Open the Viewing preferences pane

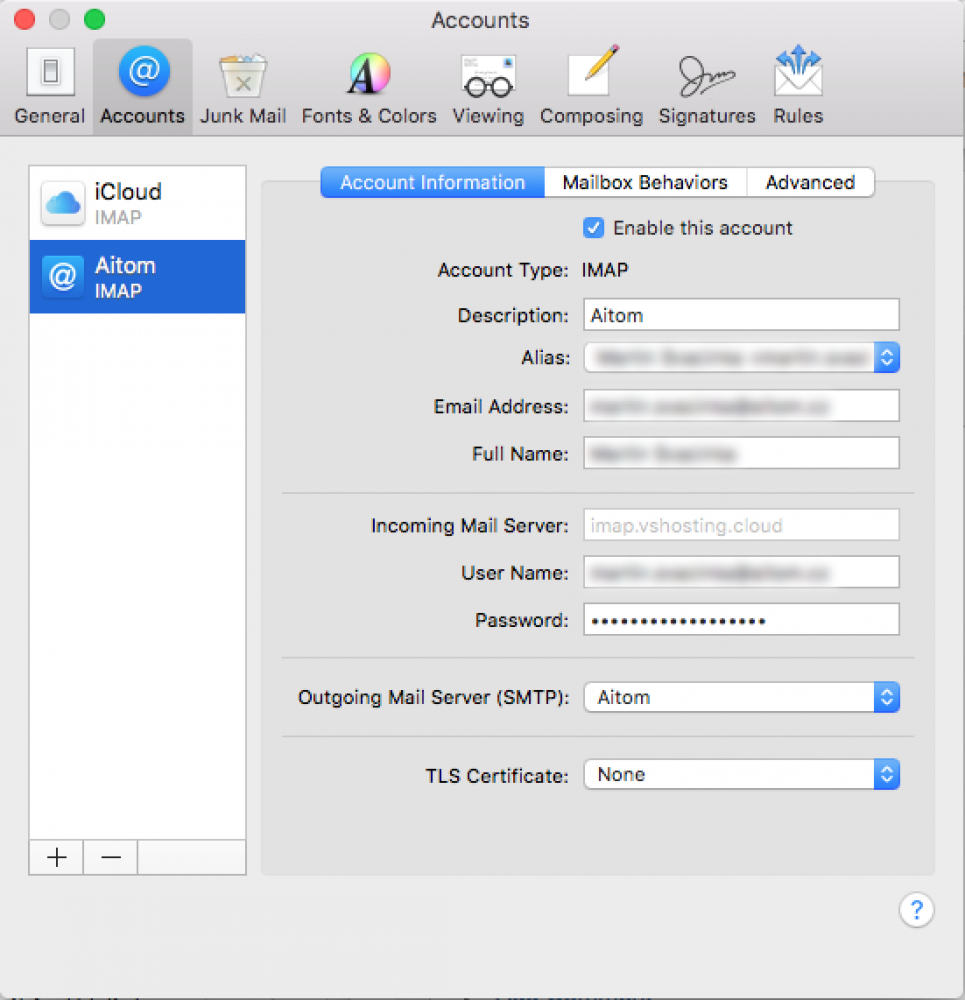click(488, 88)
